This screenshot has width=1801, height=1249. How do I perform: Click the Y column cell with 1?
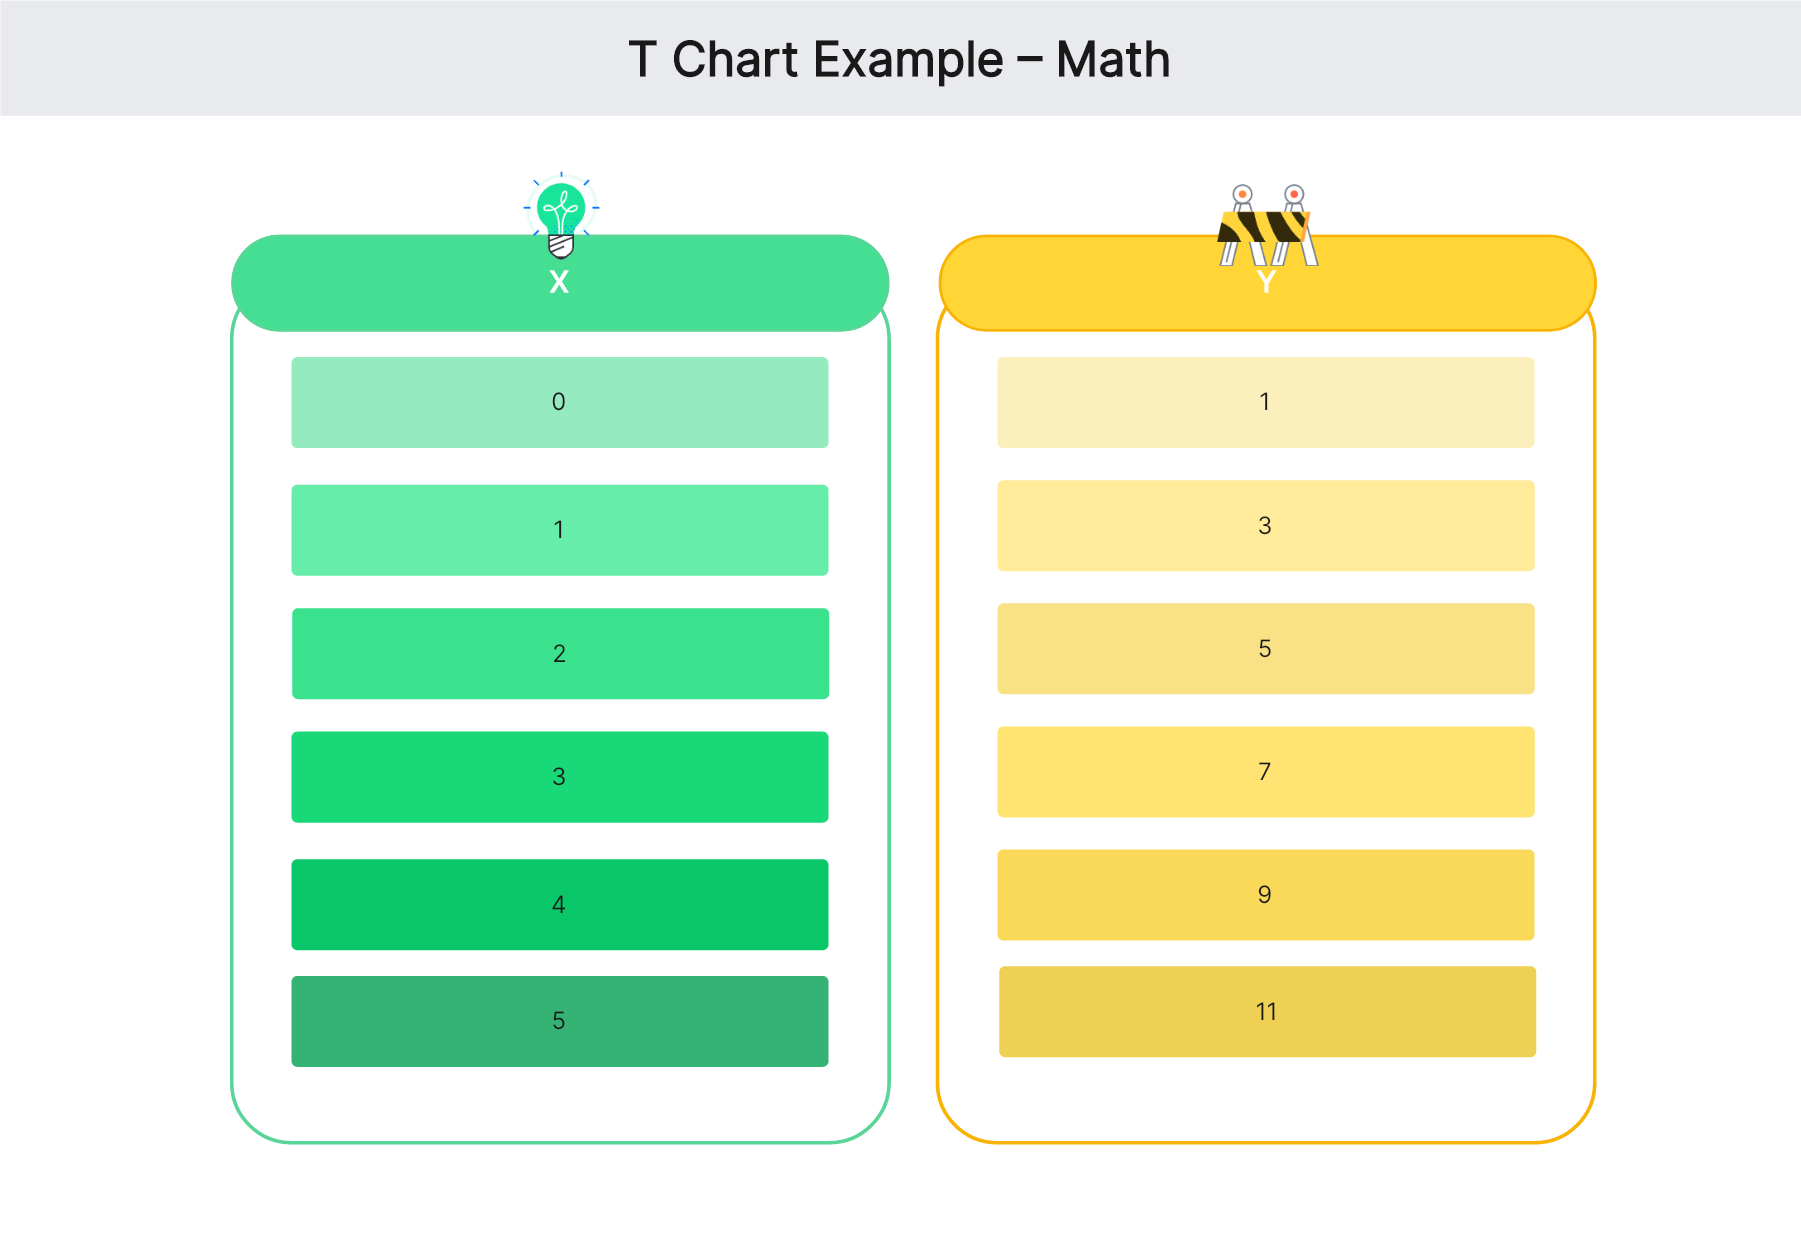(x=1265, y=402)
